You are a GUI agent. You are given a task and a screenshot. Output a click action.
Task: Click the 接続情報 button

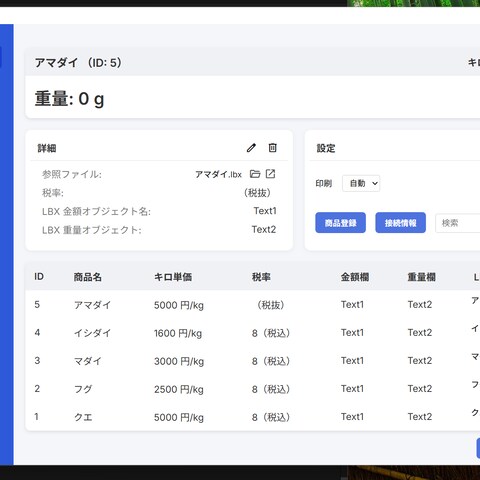pyautogui.click(x=400, y=223)
